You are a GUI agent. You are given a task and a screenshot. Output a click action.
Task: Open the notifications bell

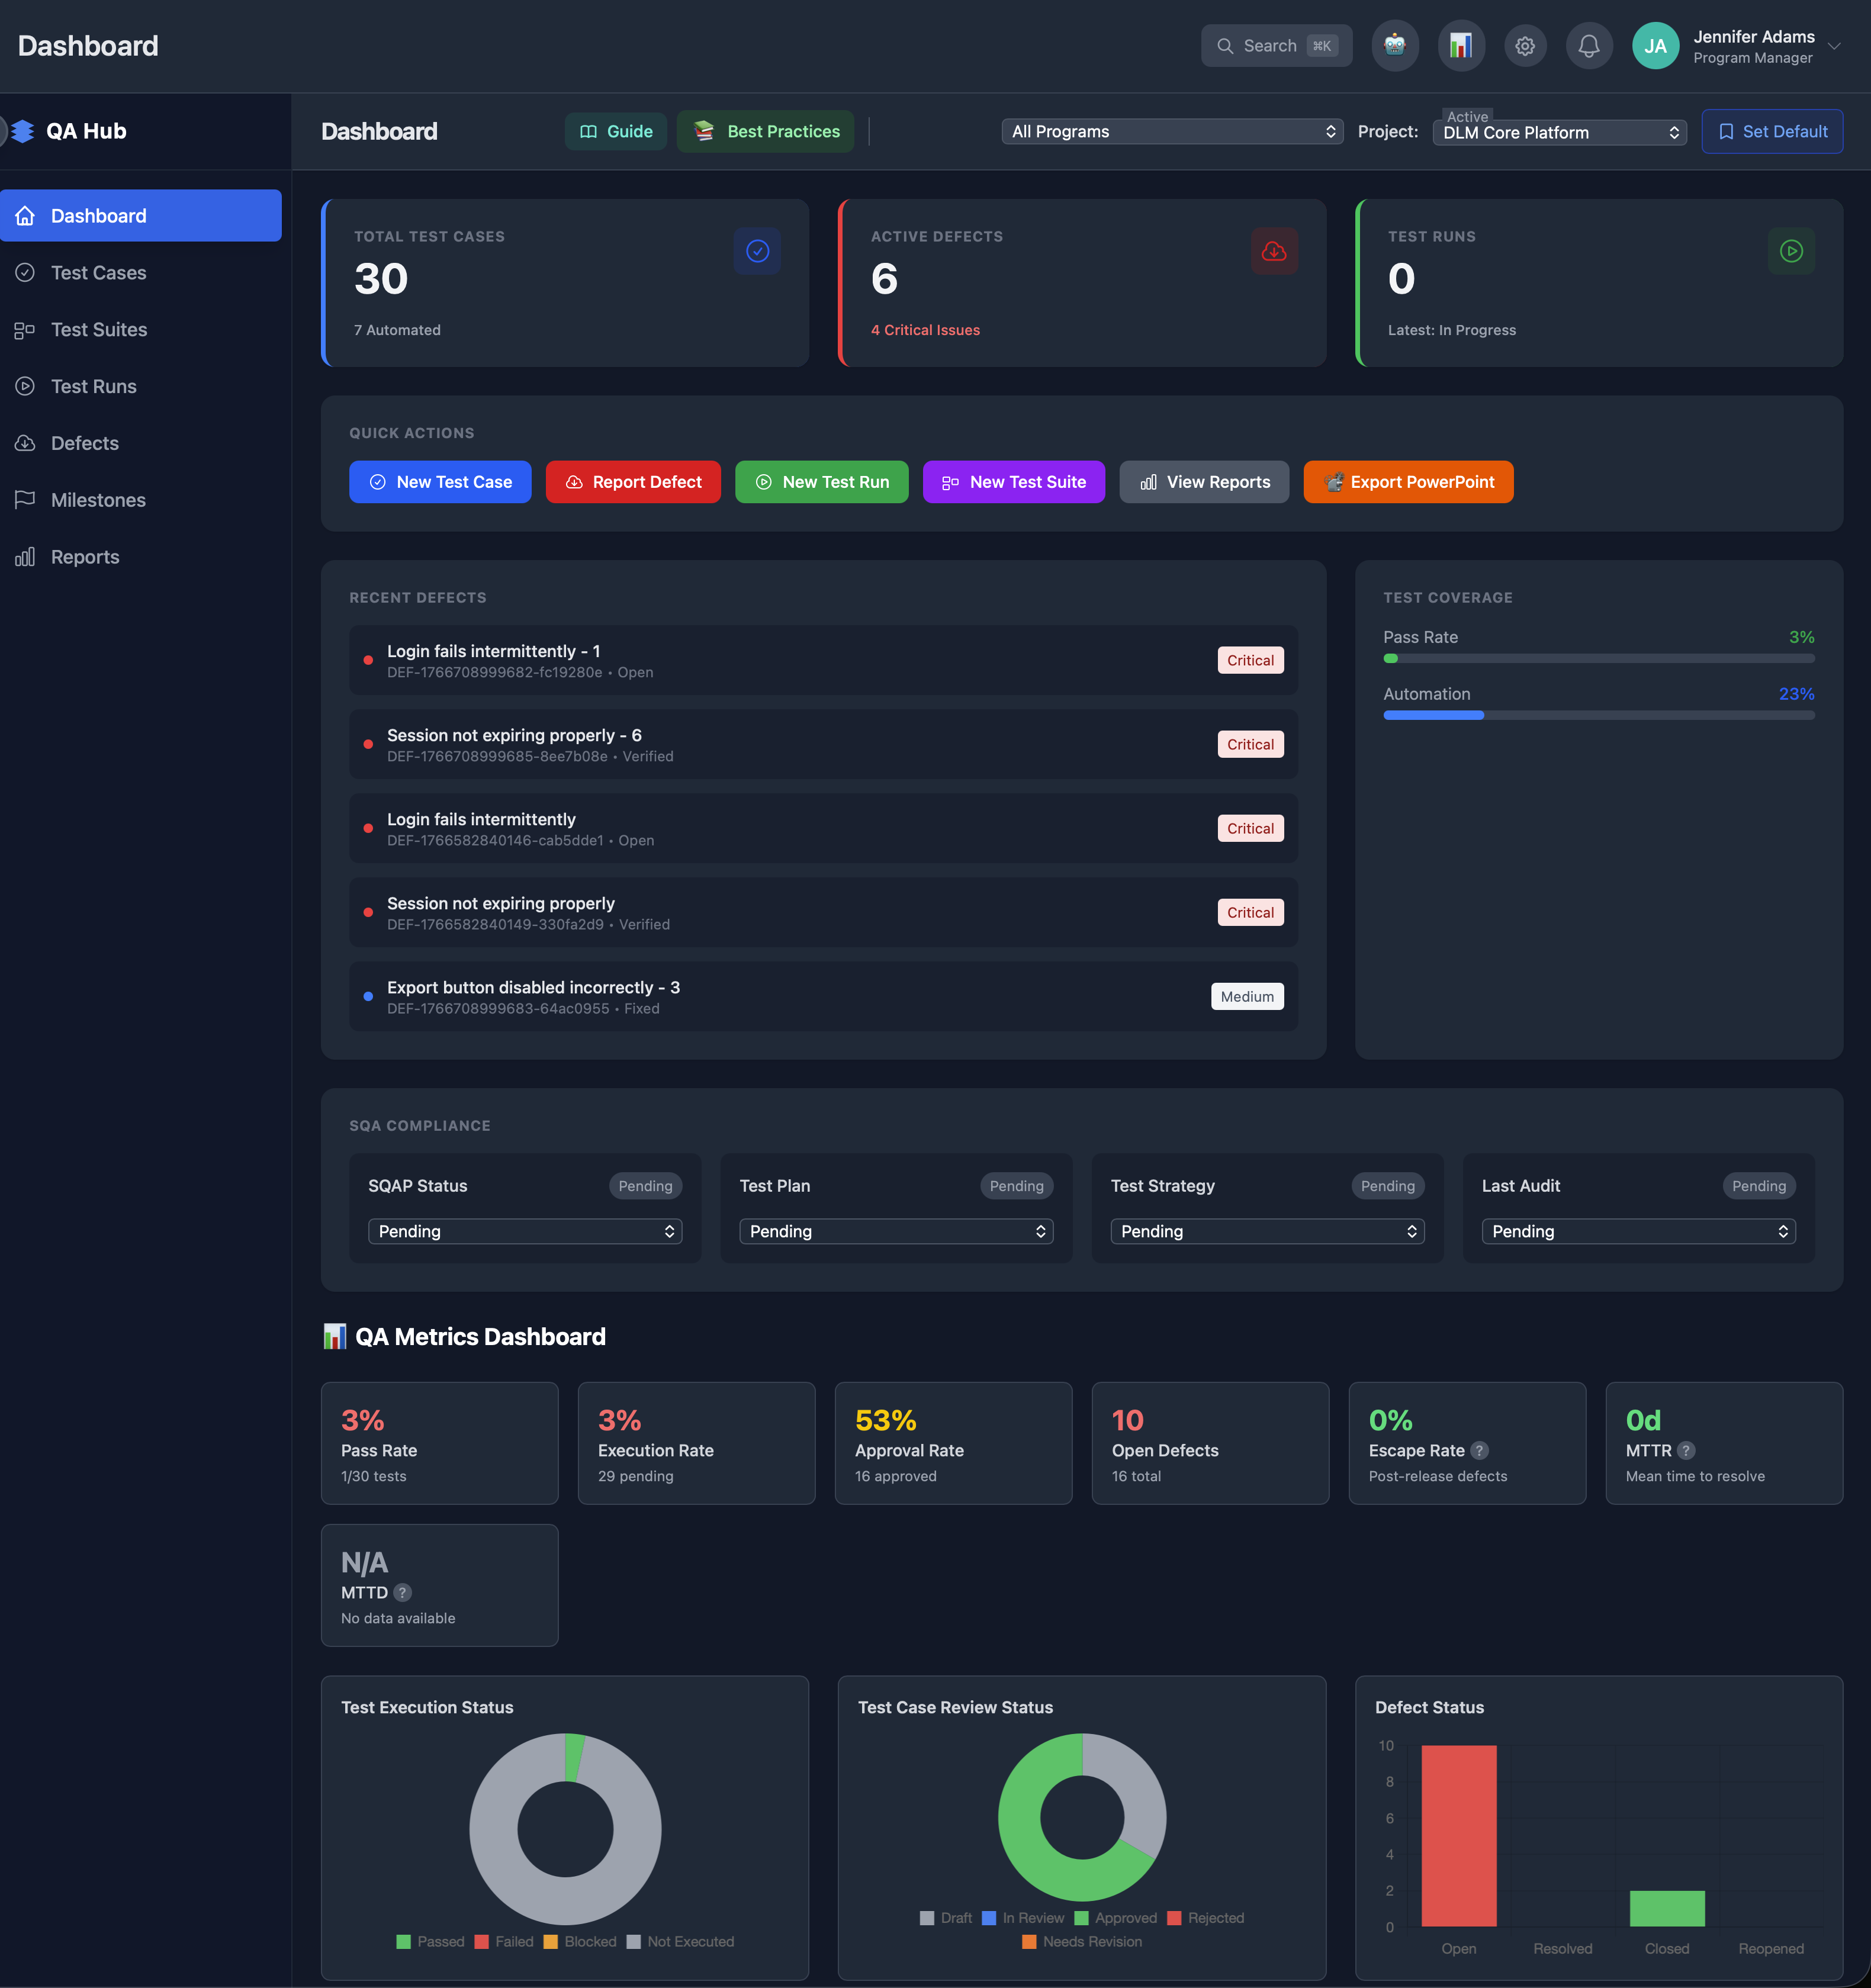[1590, 45]
